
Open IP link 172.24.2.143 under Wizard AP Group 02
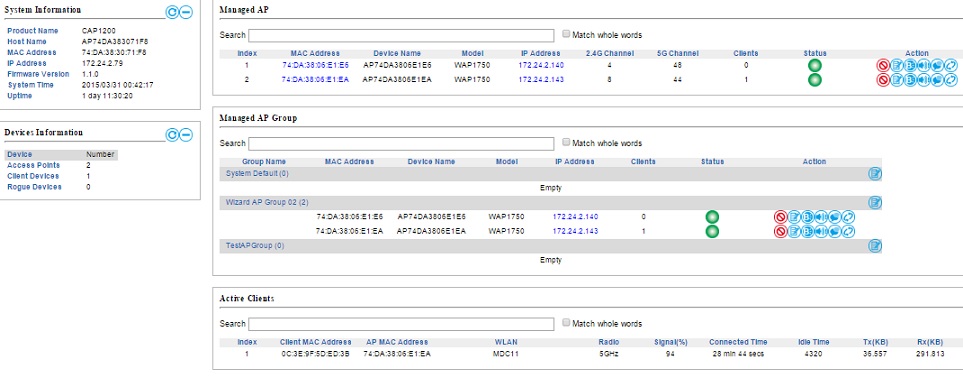coord(575,231)
